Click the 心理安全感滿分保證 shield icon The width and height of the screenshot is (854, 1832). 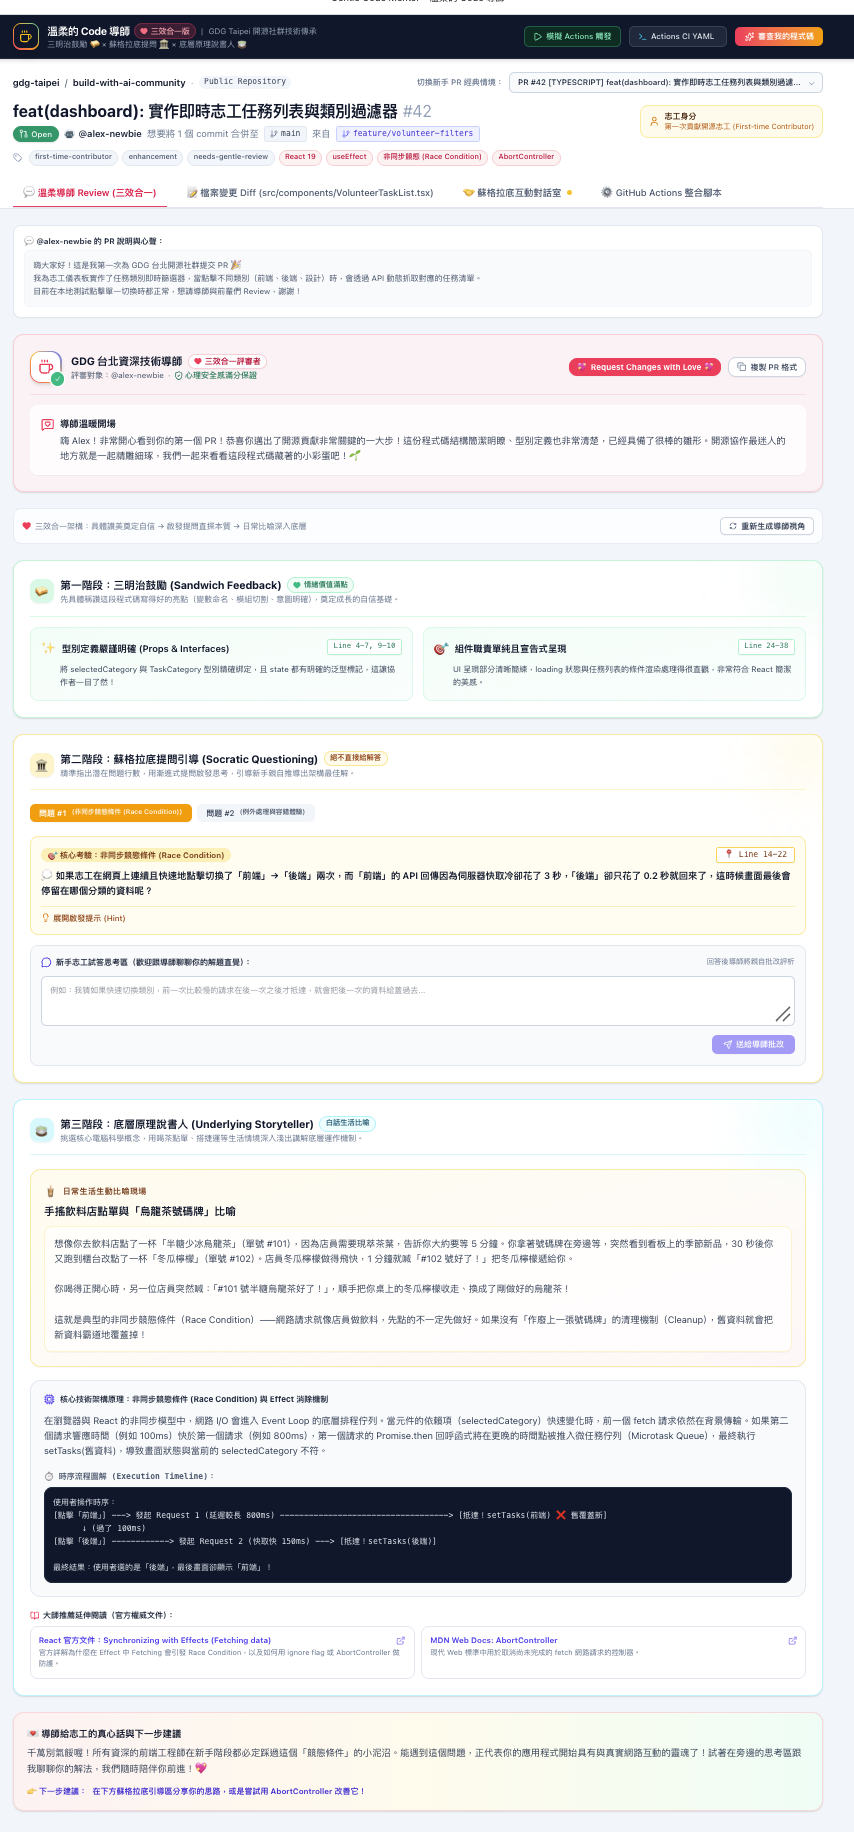pos(179,376)
